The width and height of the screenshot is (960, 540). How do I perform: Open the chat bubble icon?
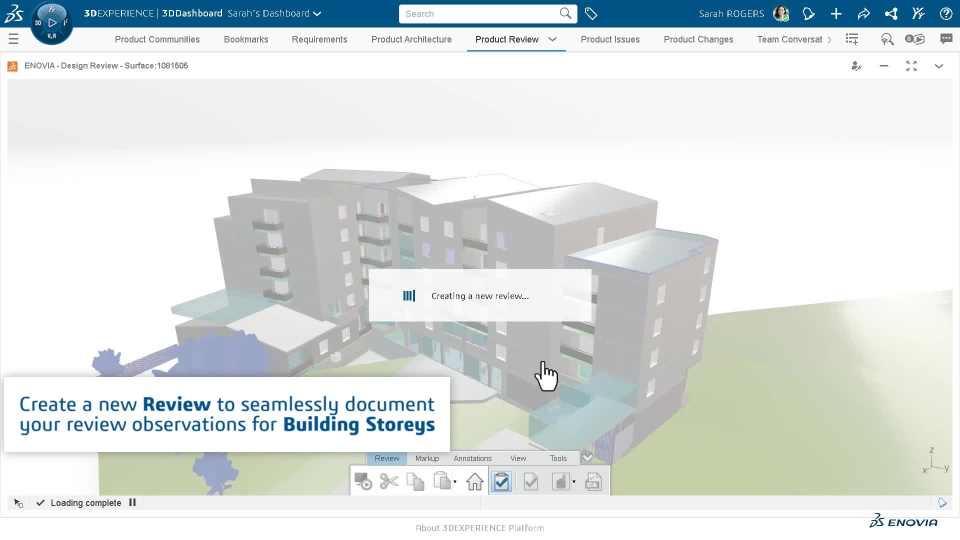946,39
